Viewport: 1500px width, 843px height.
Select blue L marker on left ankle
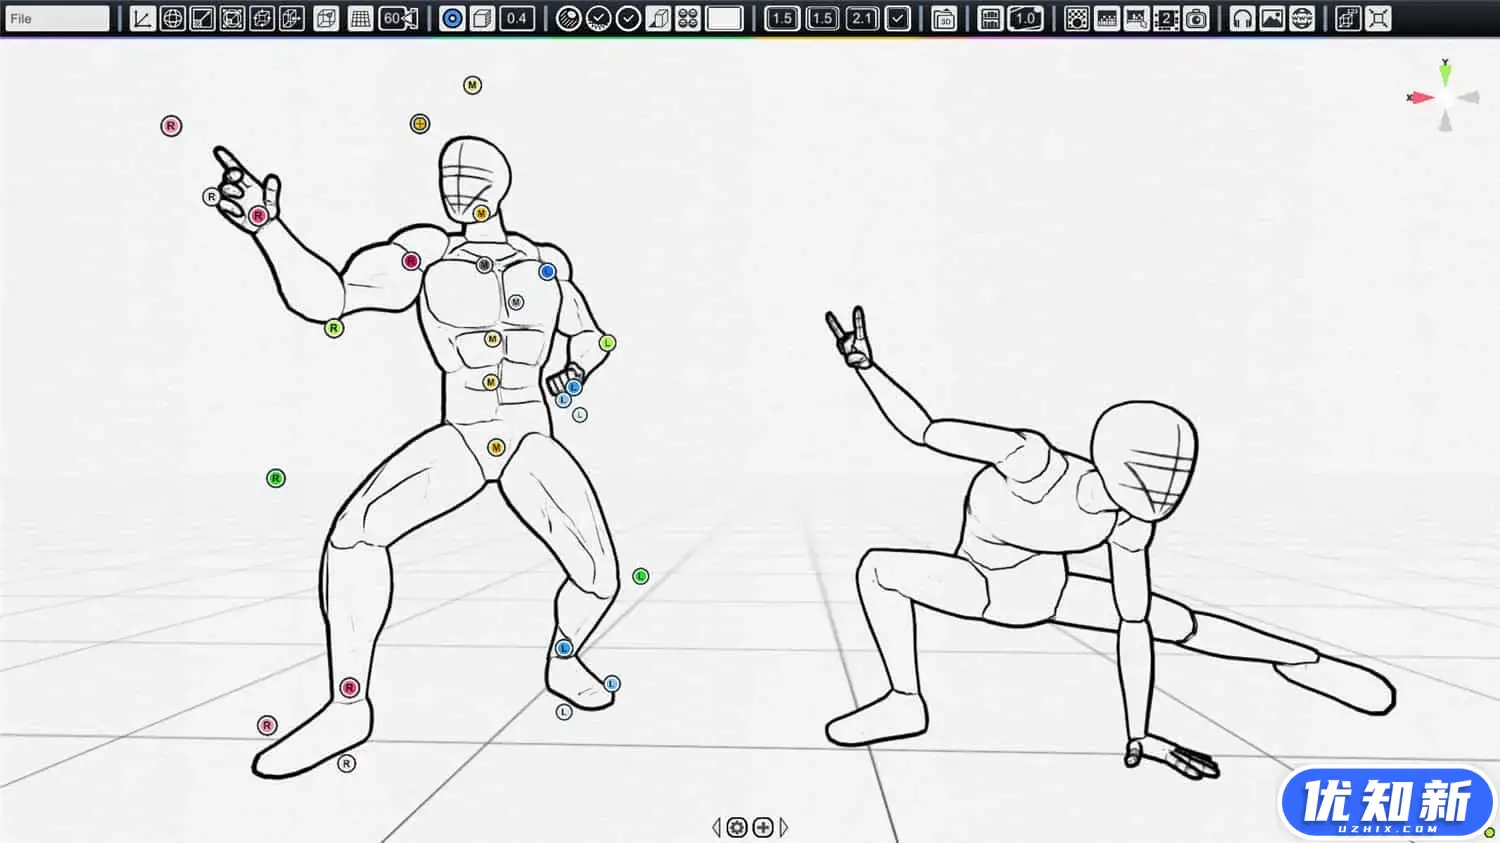(564, 649)
